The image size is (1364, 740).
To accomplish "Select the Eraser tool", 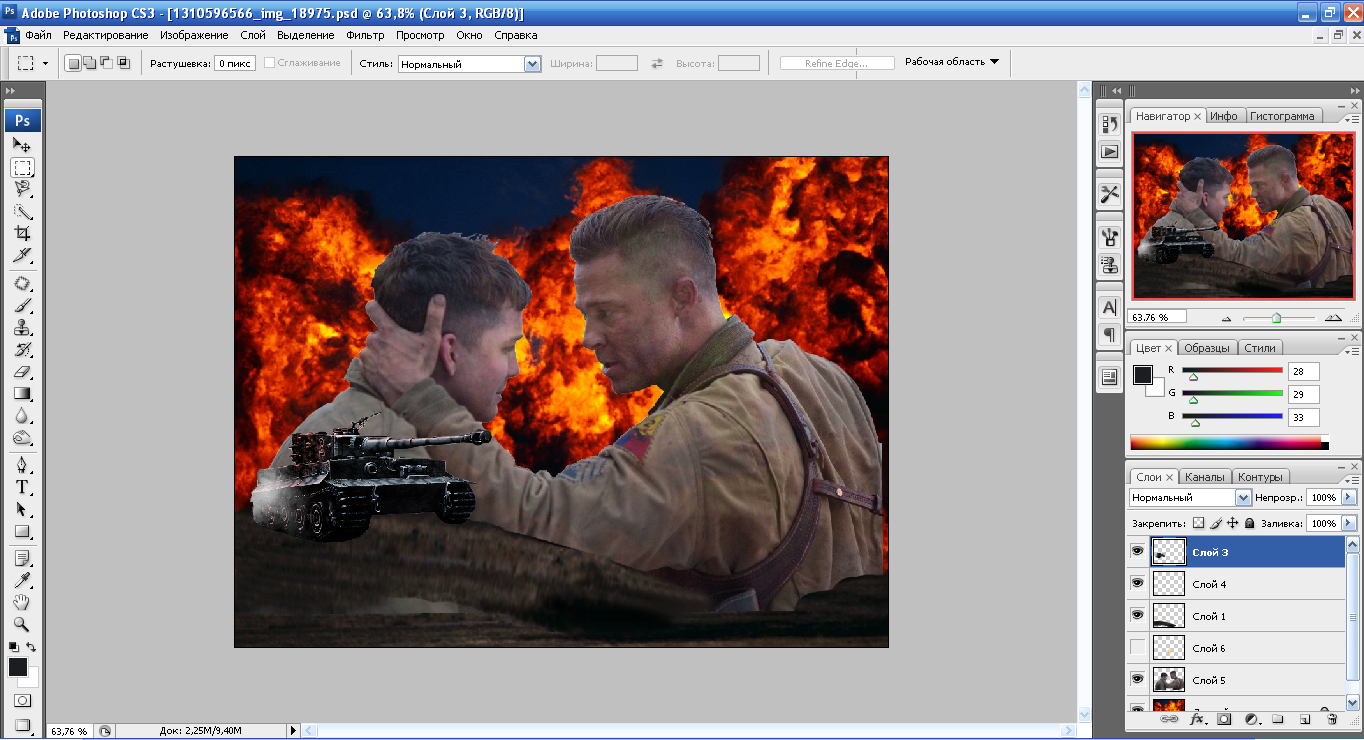I will point(22,372).
